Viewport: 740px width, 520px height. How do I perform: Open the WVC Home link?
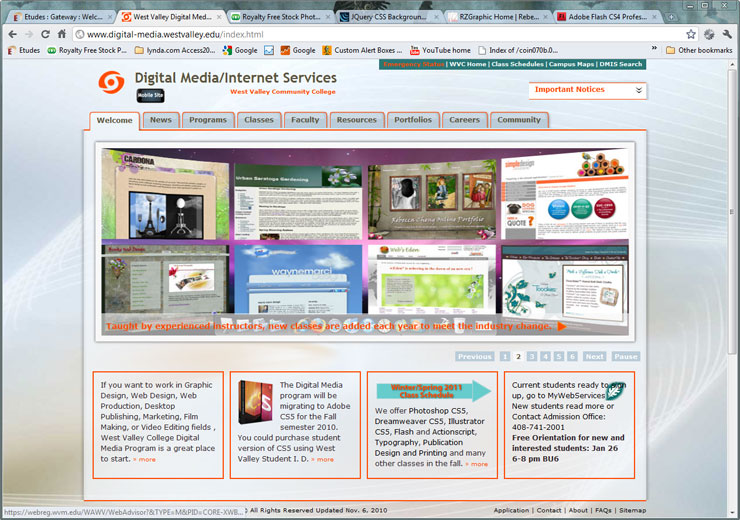468,64
